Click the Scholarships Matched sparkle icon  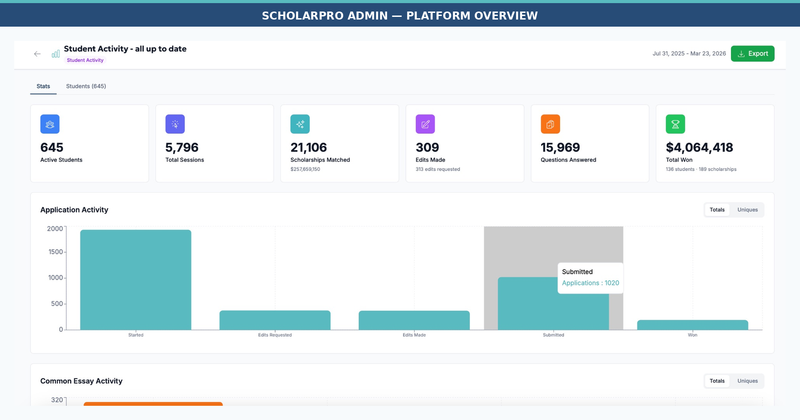(x=300, y=124)
